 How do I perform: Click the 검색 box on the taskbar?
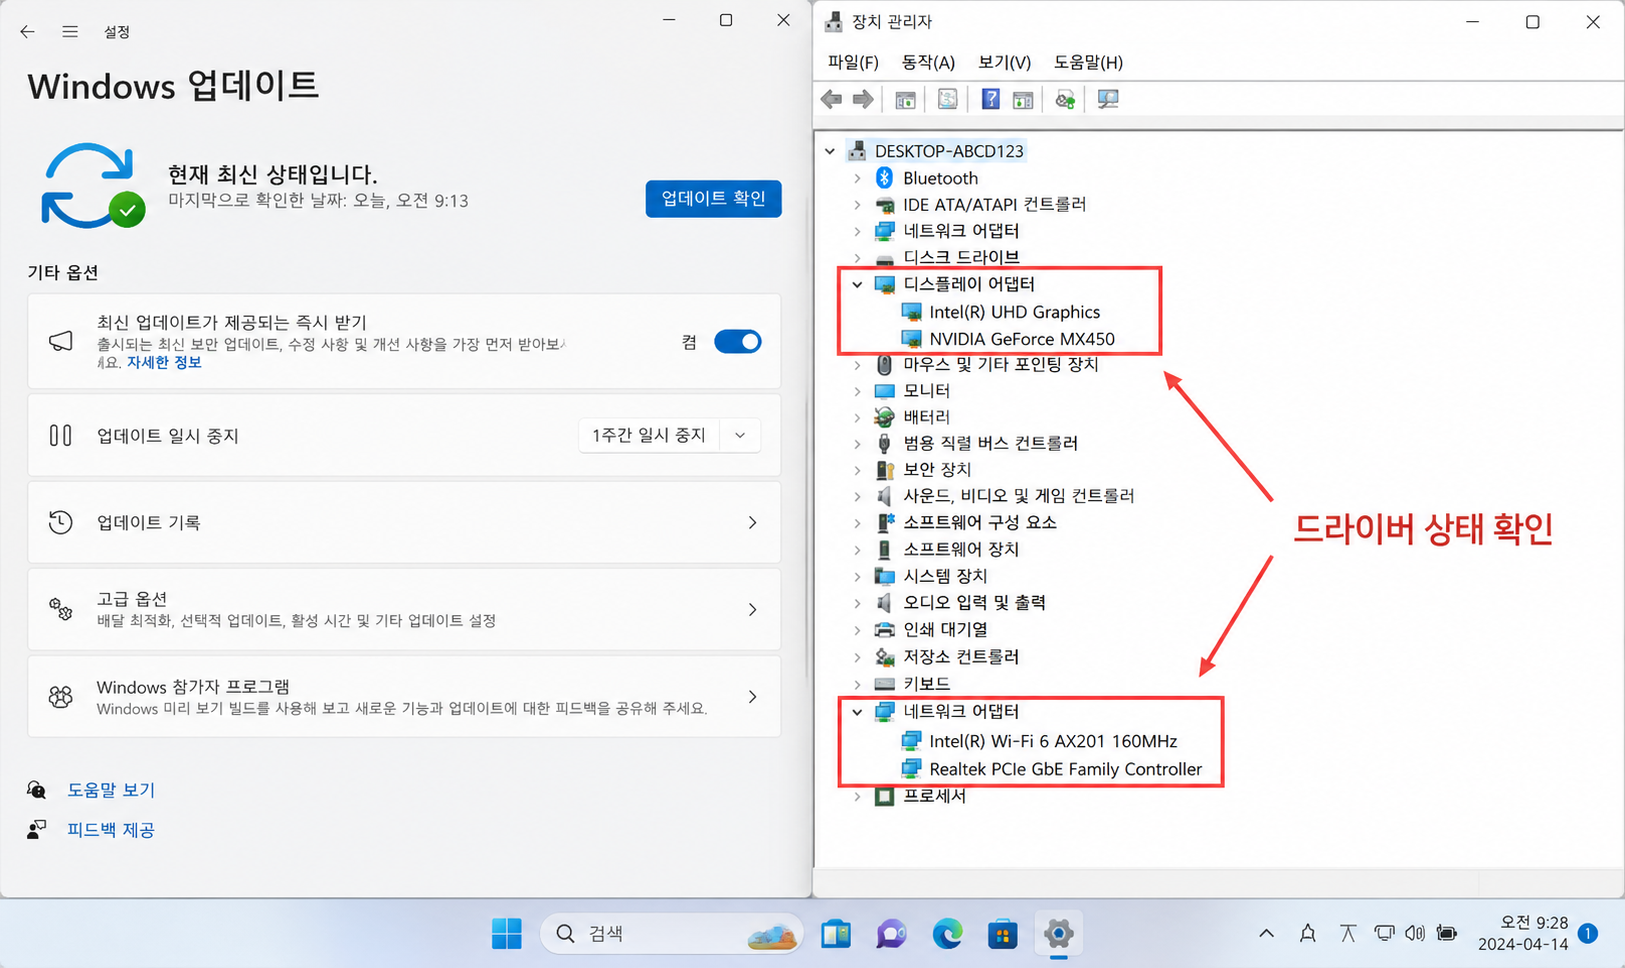pos(672,934)
